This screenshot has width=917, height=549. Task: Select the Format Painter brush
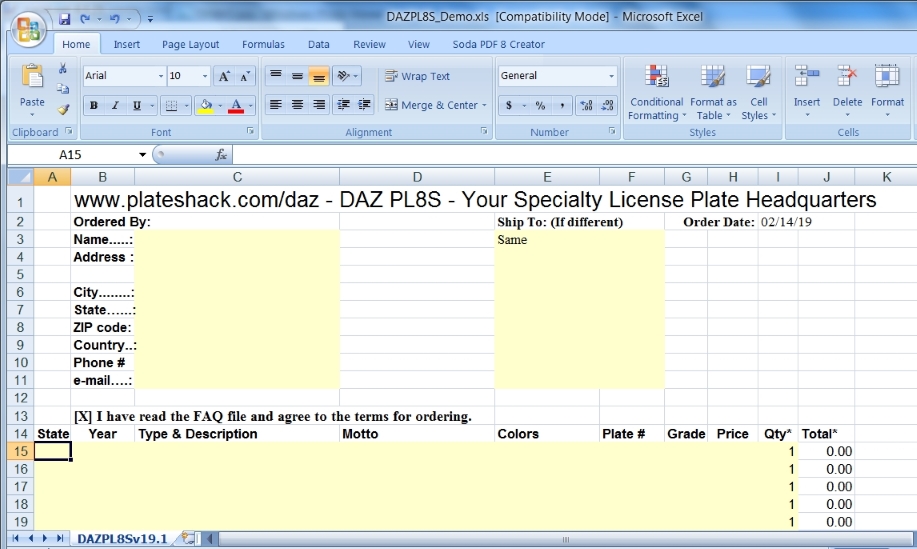click(x=63, y=109)
